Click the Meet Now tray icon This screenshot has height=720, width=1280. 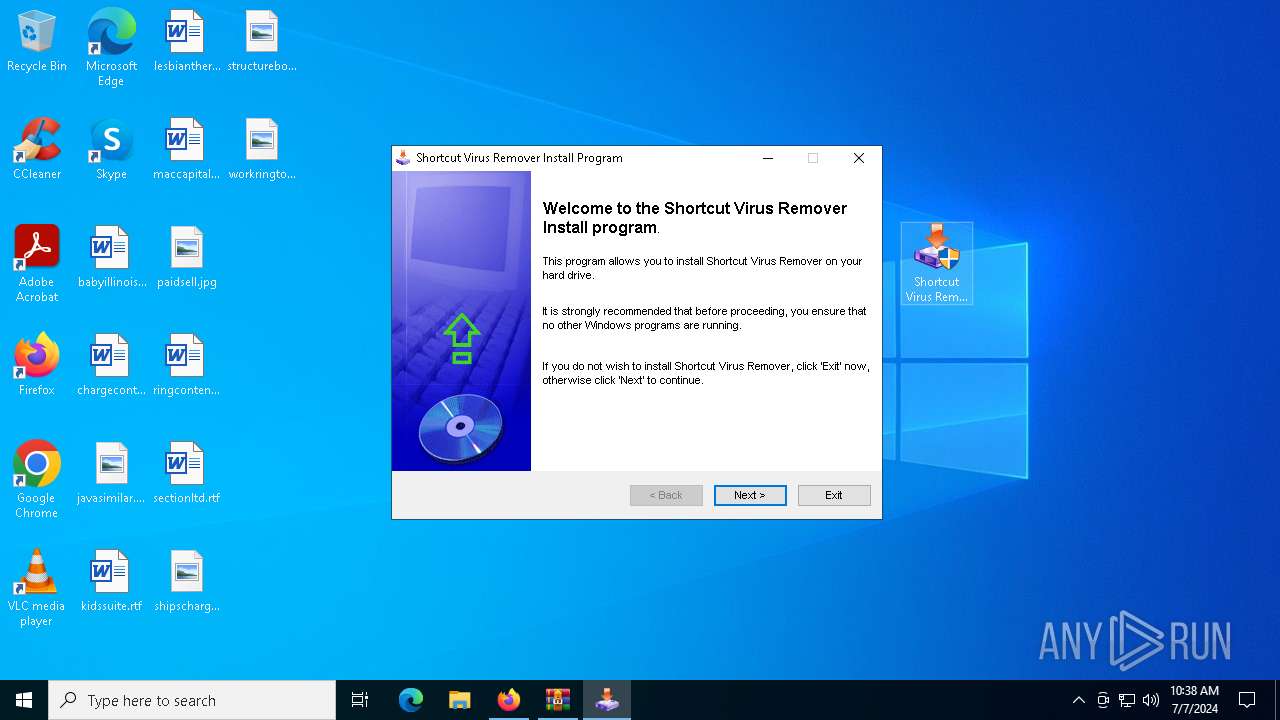[x=1103, y=700]
